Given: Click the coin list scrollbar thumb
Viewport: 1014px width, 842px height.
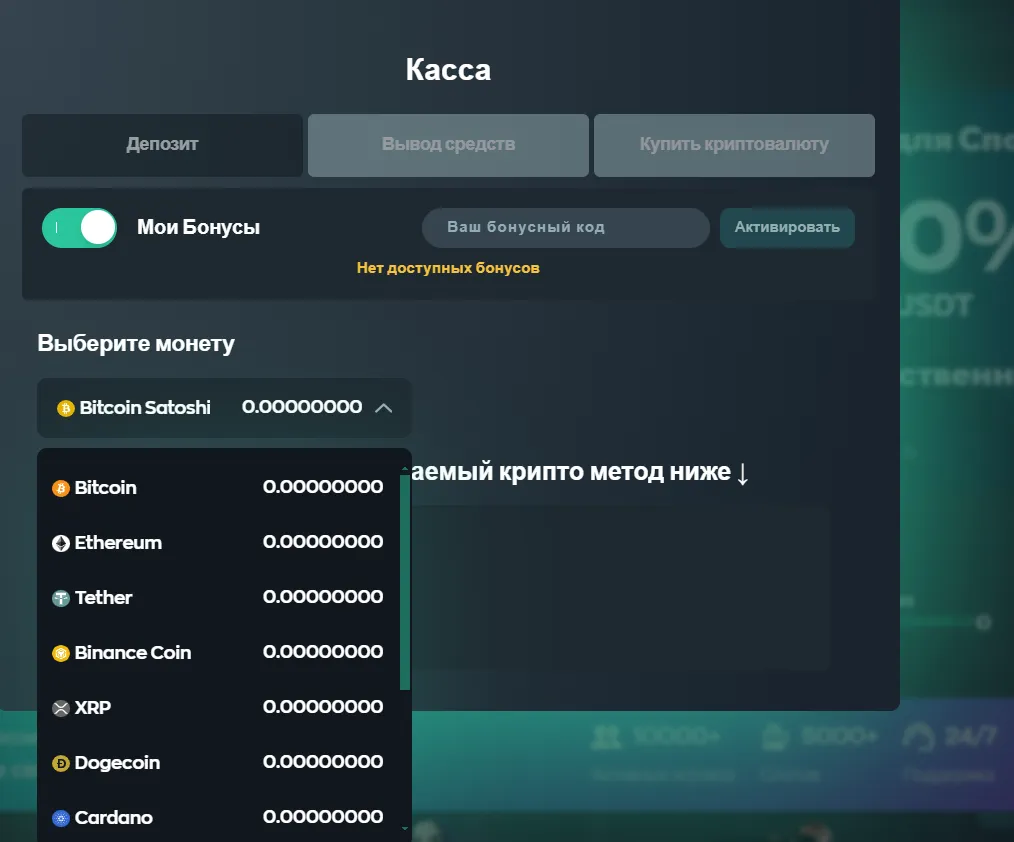Looking at the screenshot, I should coord(405,582).
